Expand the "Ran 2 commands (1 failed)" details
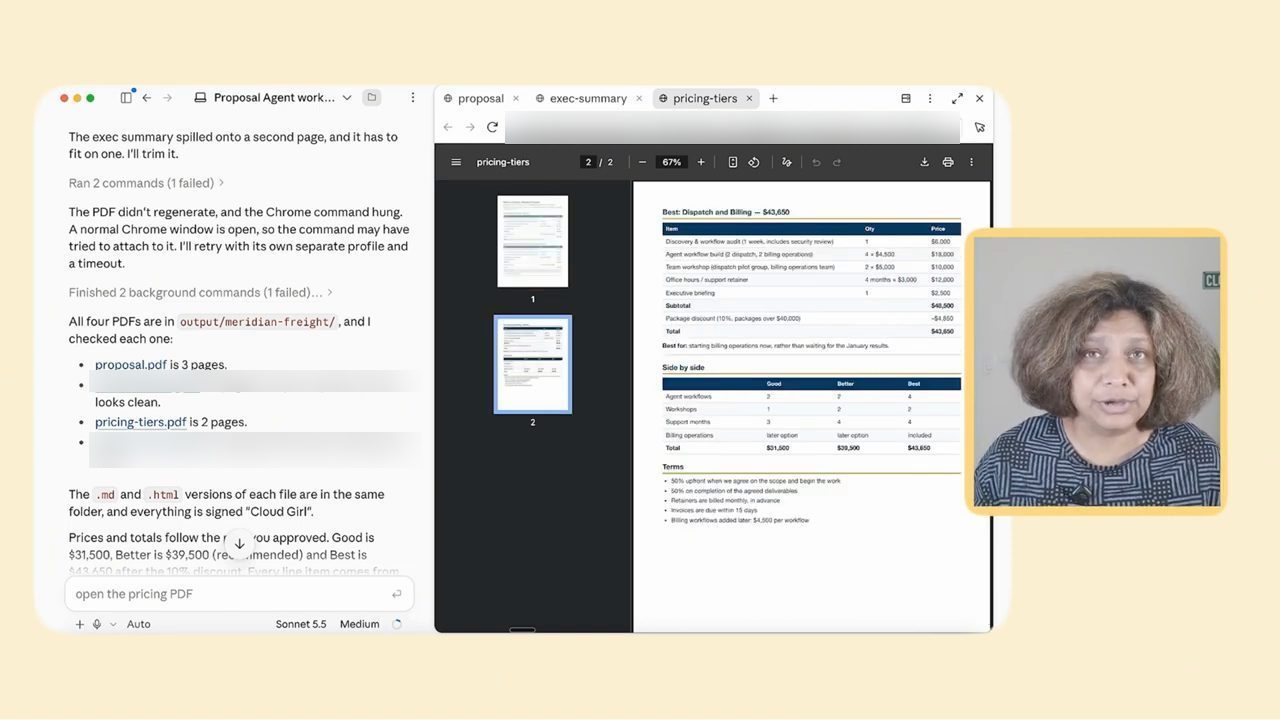1280x720 pixels. click(146, 183)
